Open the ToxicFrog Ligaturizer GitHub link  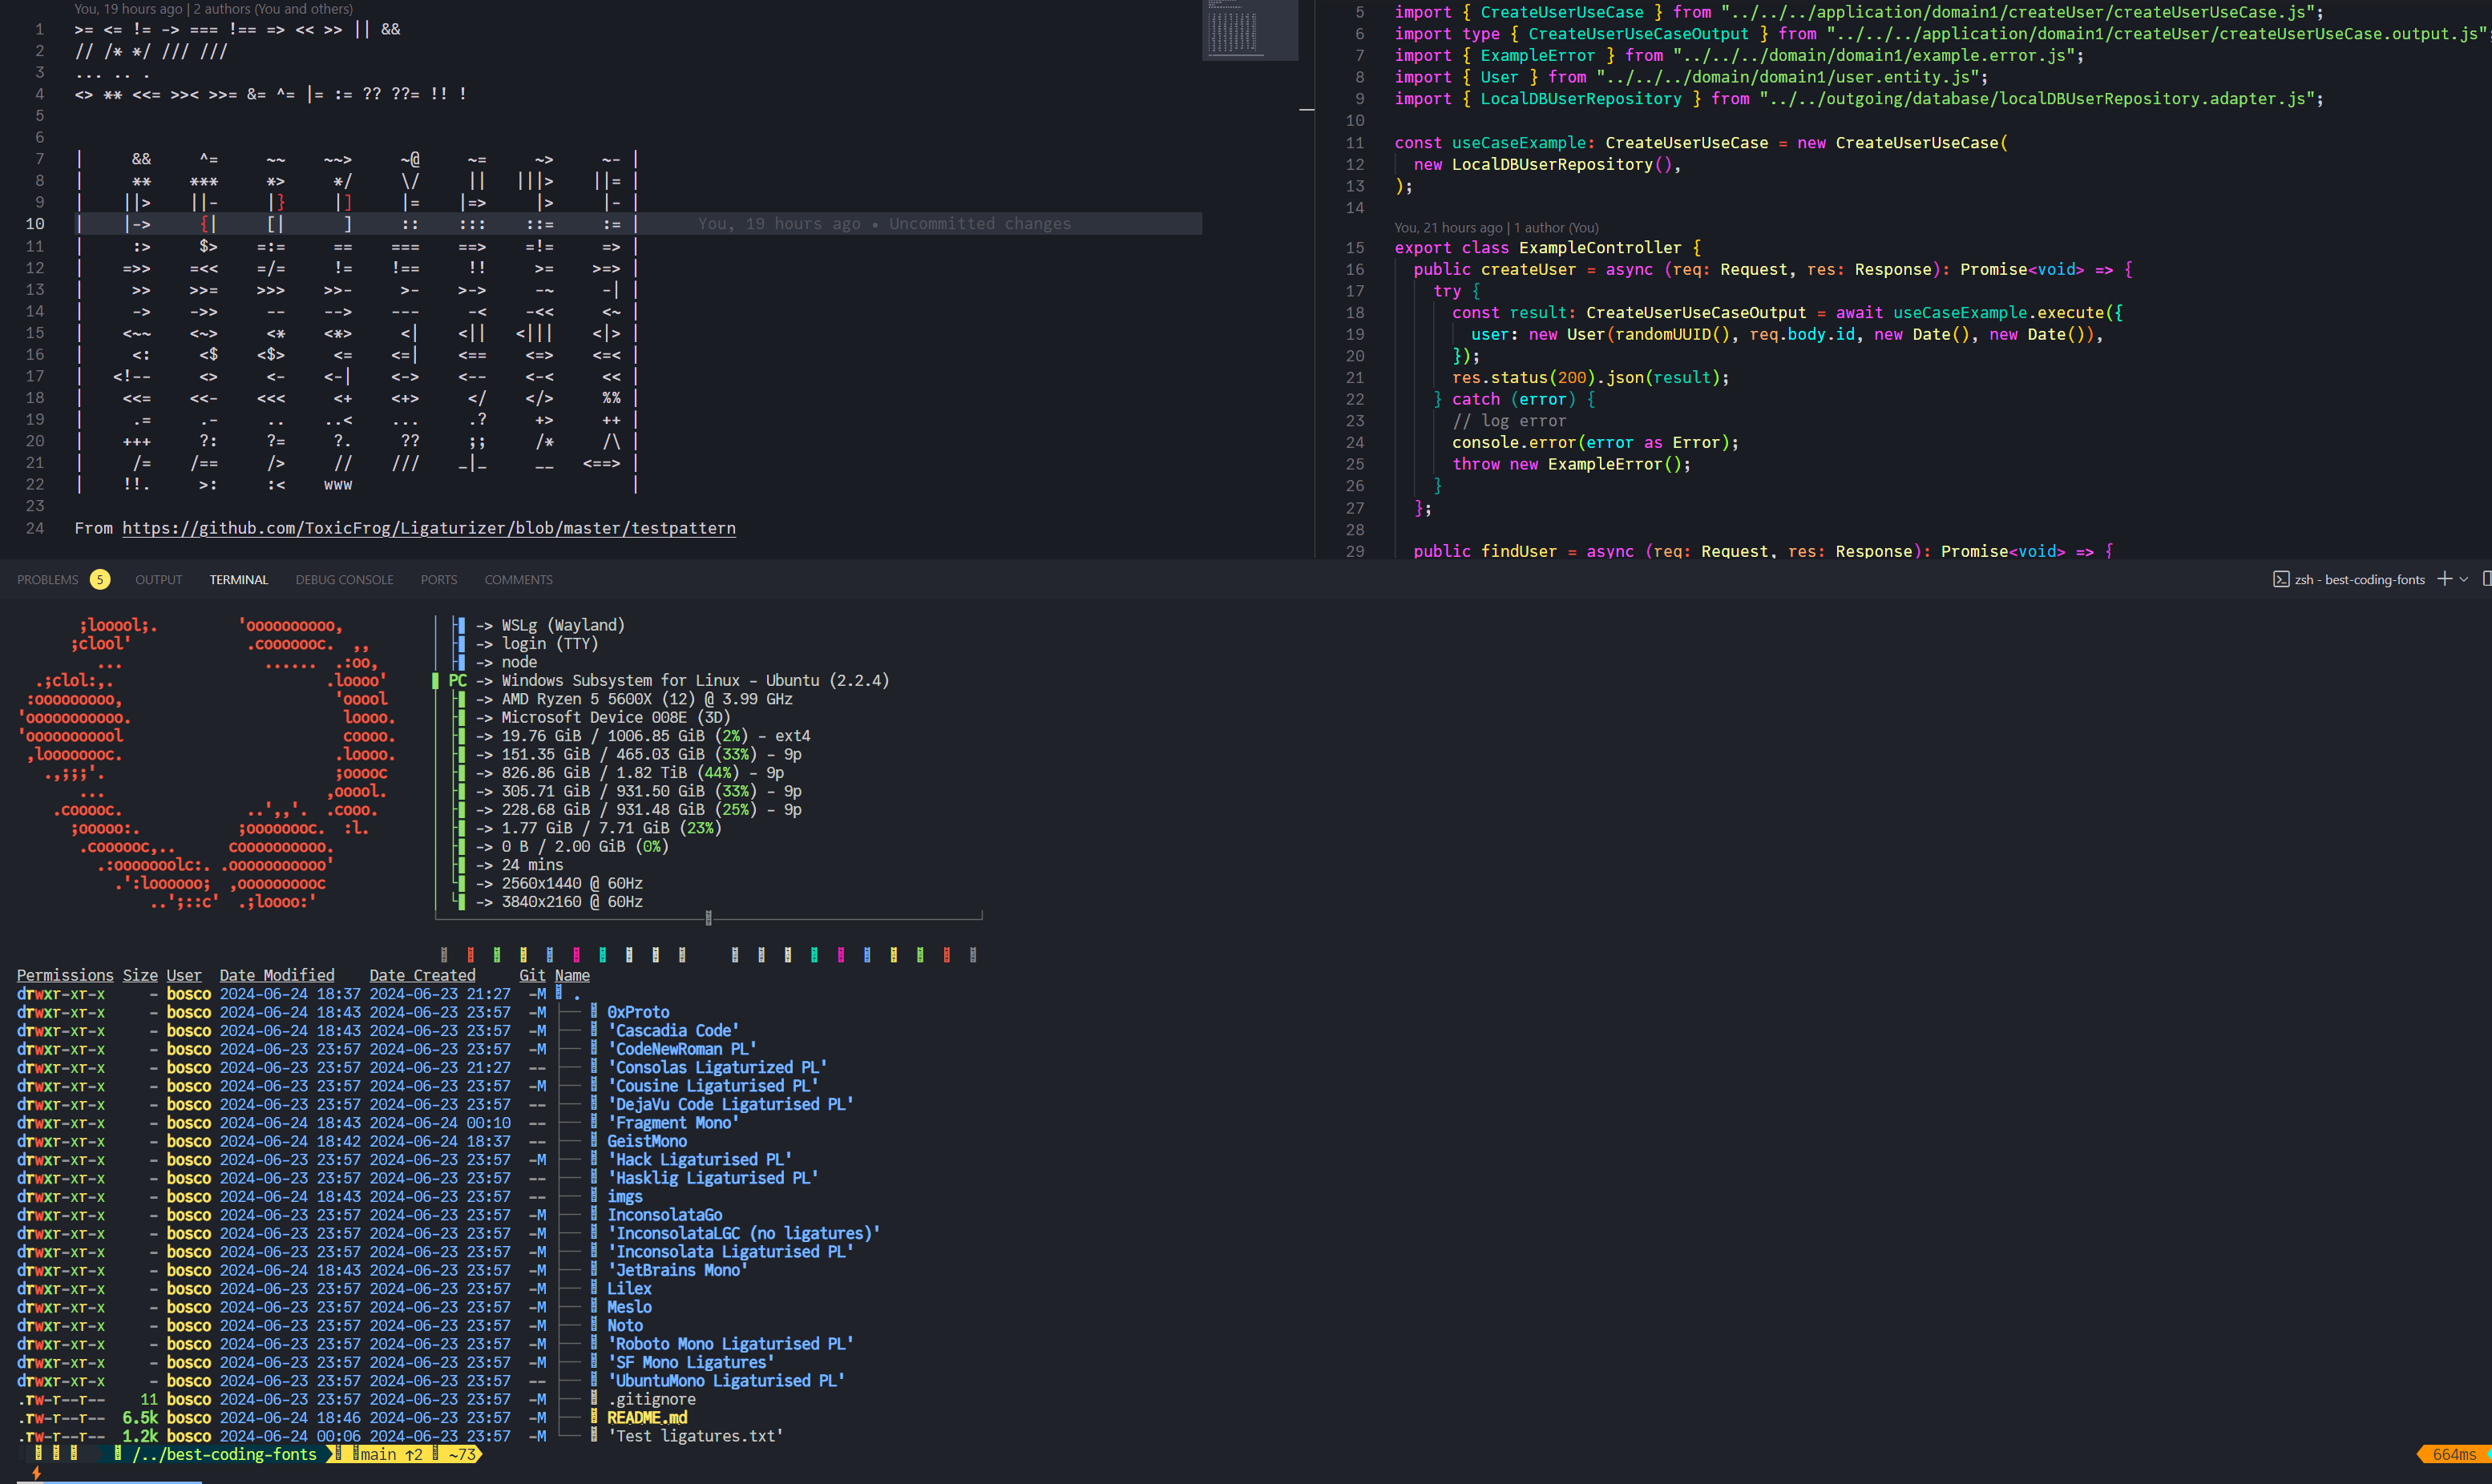pos(429,528)
